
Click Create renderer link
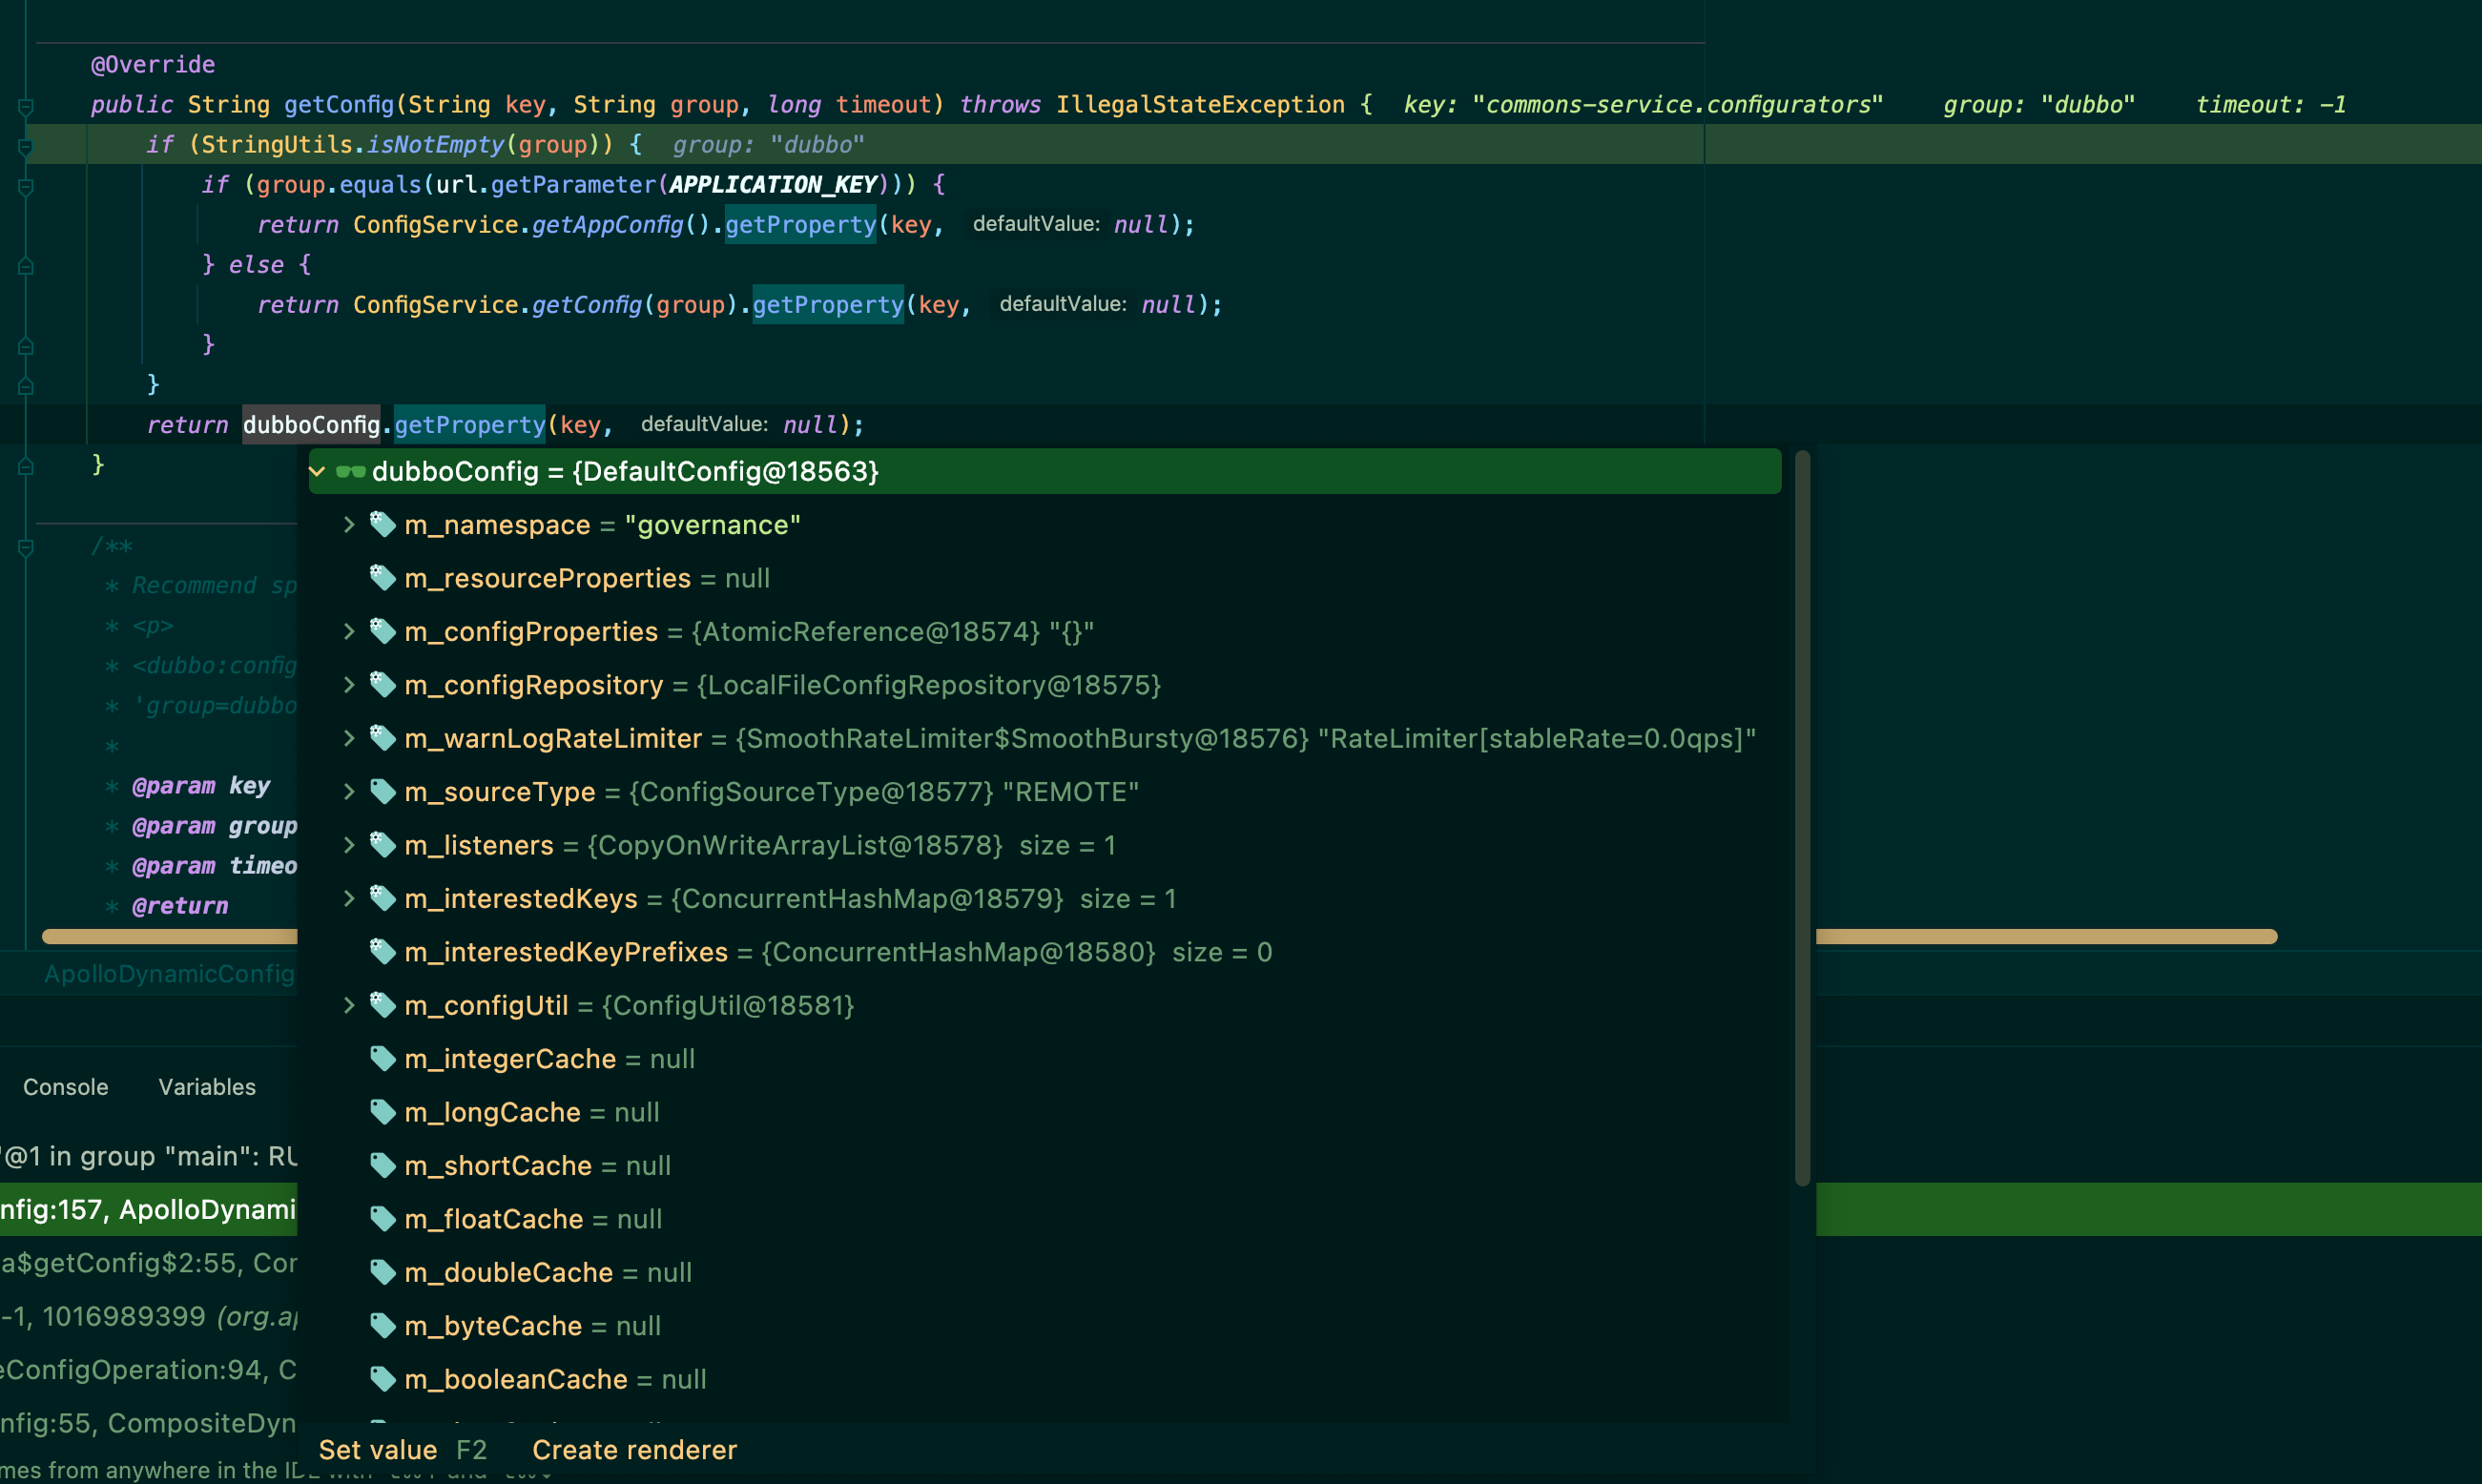(x=634, y=1450)
